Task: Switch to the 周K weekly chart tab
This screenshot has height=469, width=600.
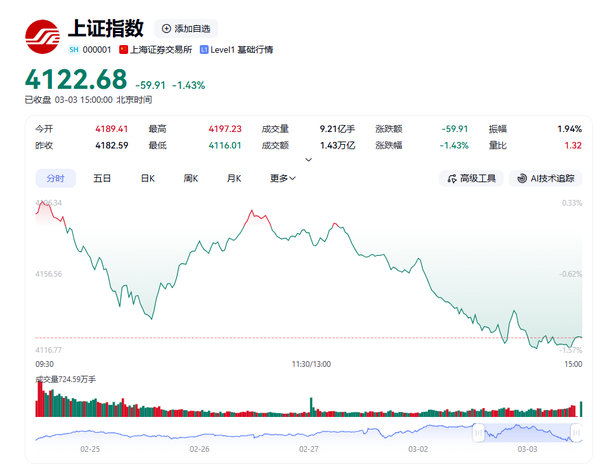Action: pos(191,178)
